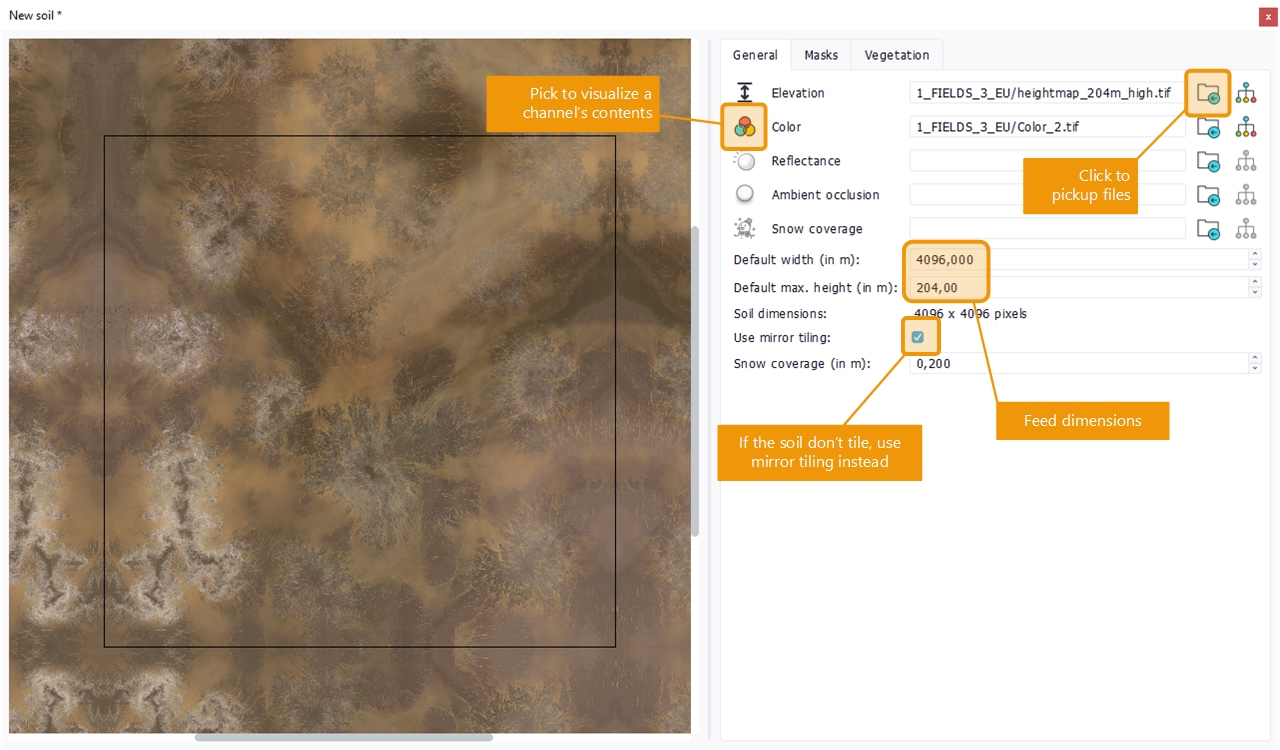Decrease Default max. height with the down arrow
This screenshot has height=750, width=1280.
1255,292
